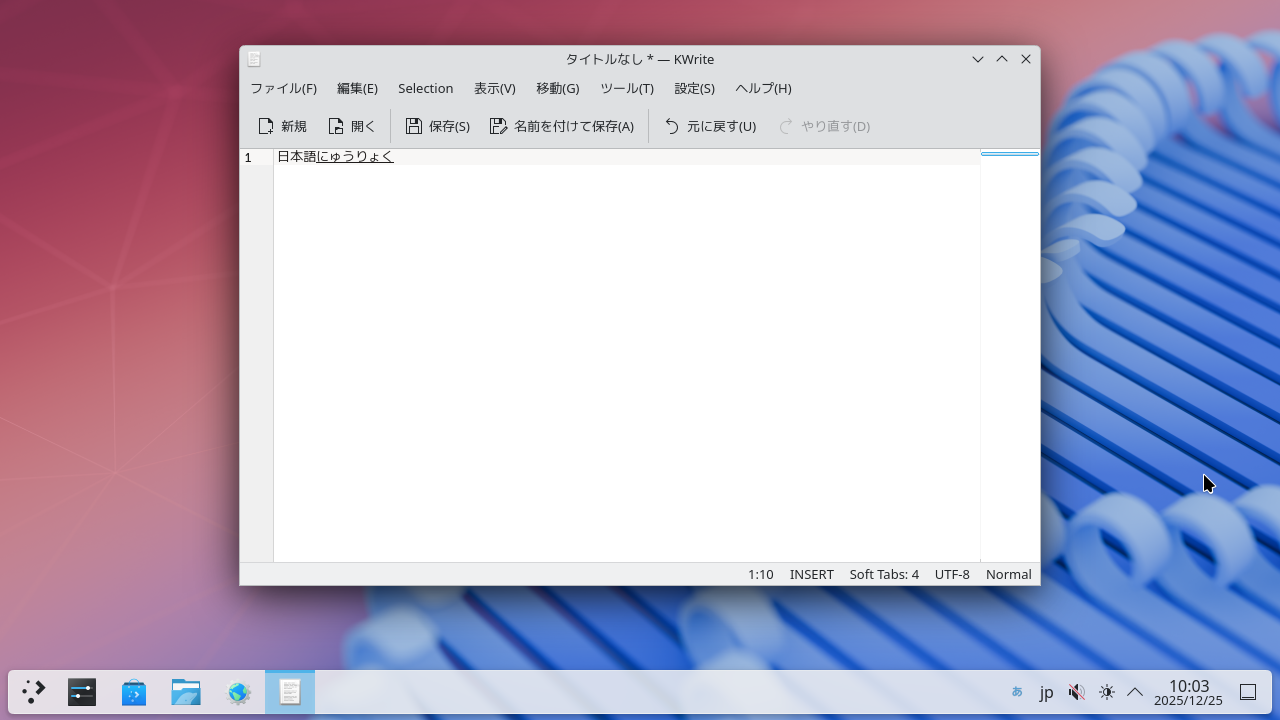Open Discover software center from the taskbar
Image resolution: width=1280 pixels, height=720 pixels.
coord(133,691)
